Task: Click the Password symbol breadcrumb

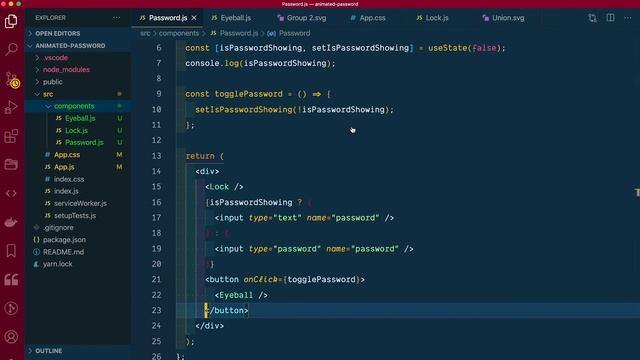Action: pyautogui.click(x=294, y=33)
